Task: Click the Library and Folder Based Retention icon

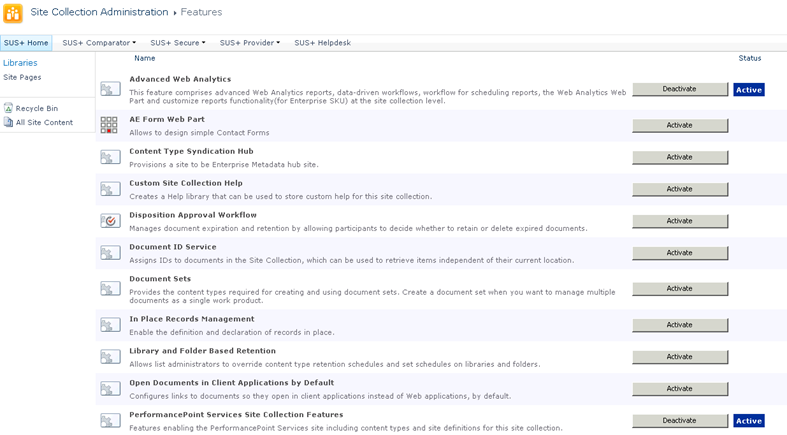Action: click(x=110, y=357)
